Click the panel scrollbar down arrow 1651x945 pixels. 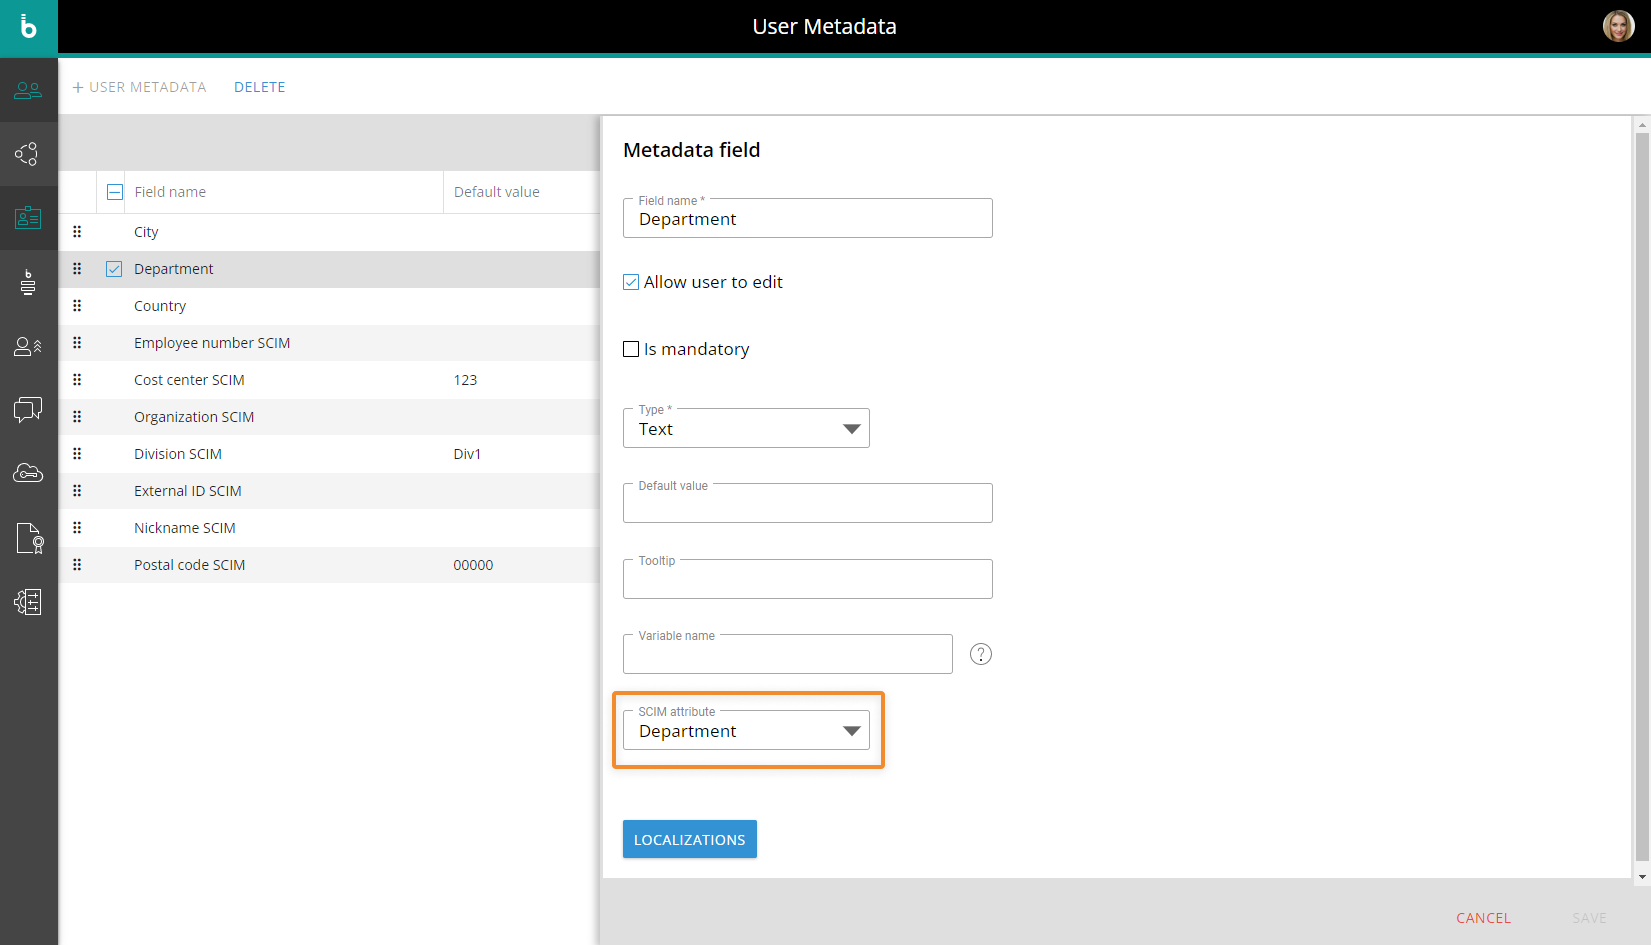(1642, 877)
